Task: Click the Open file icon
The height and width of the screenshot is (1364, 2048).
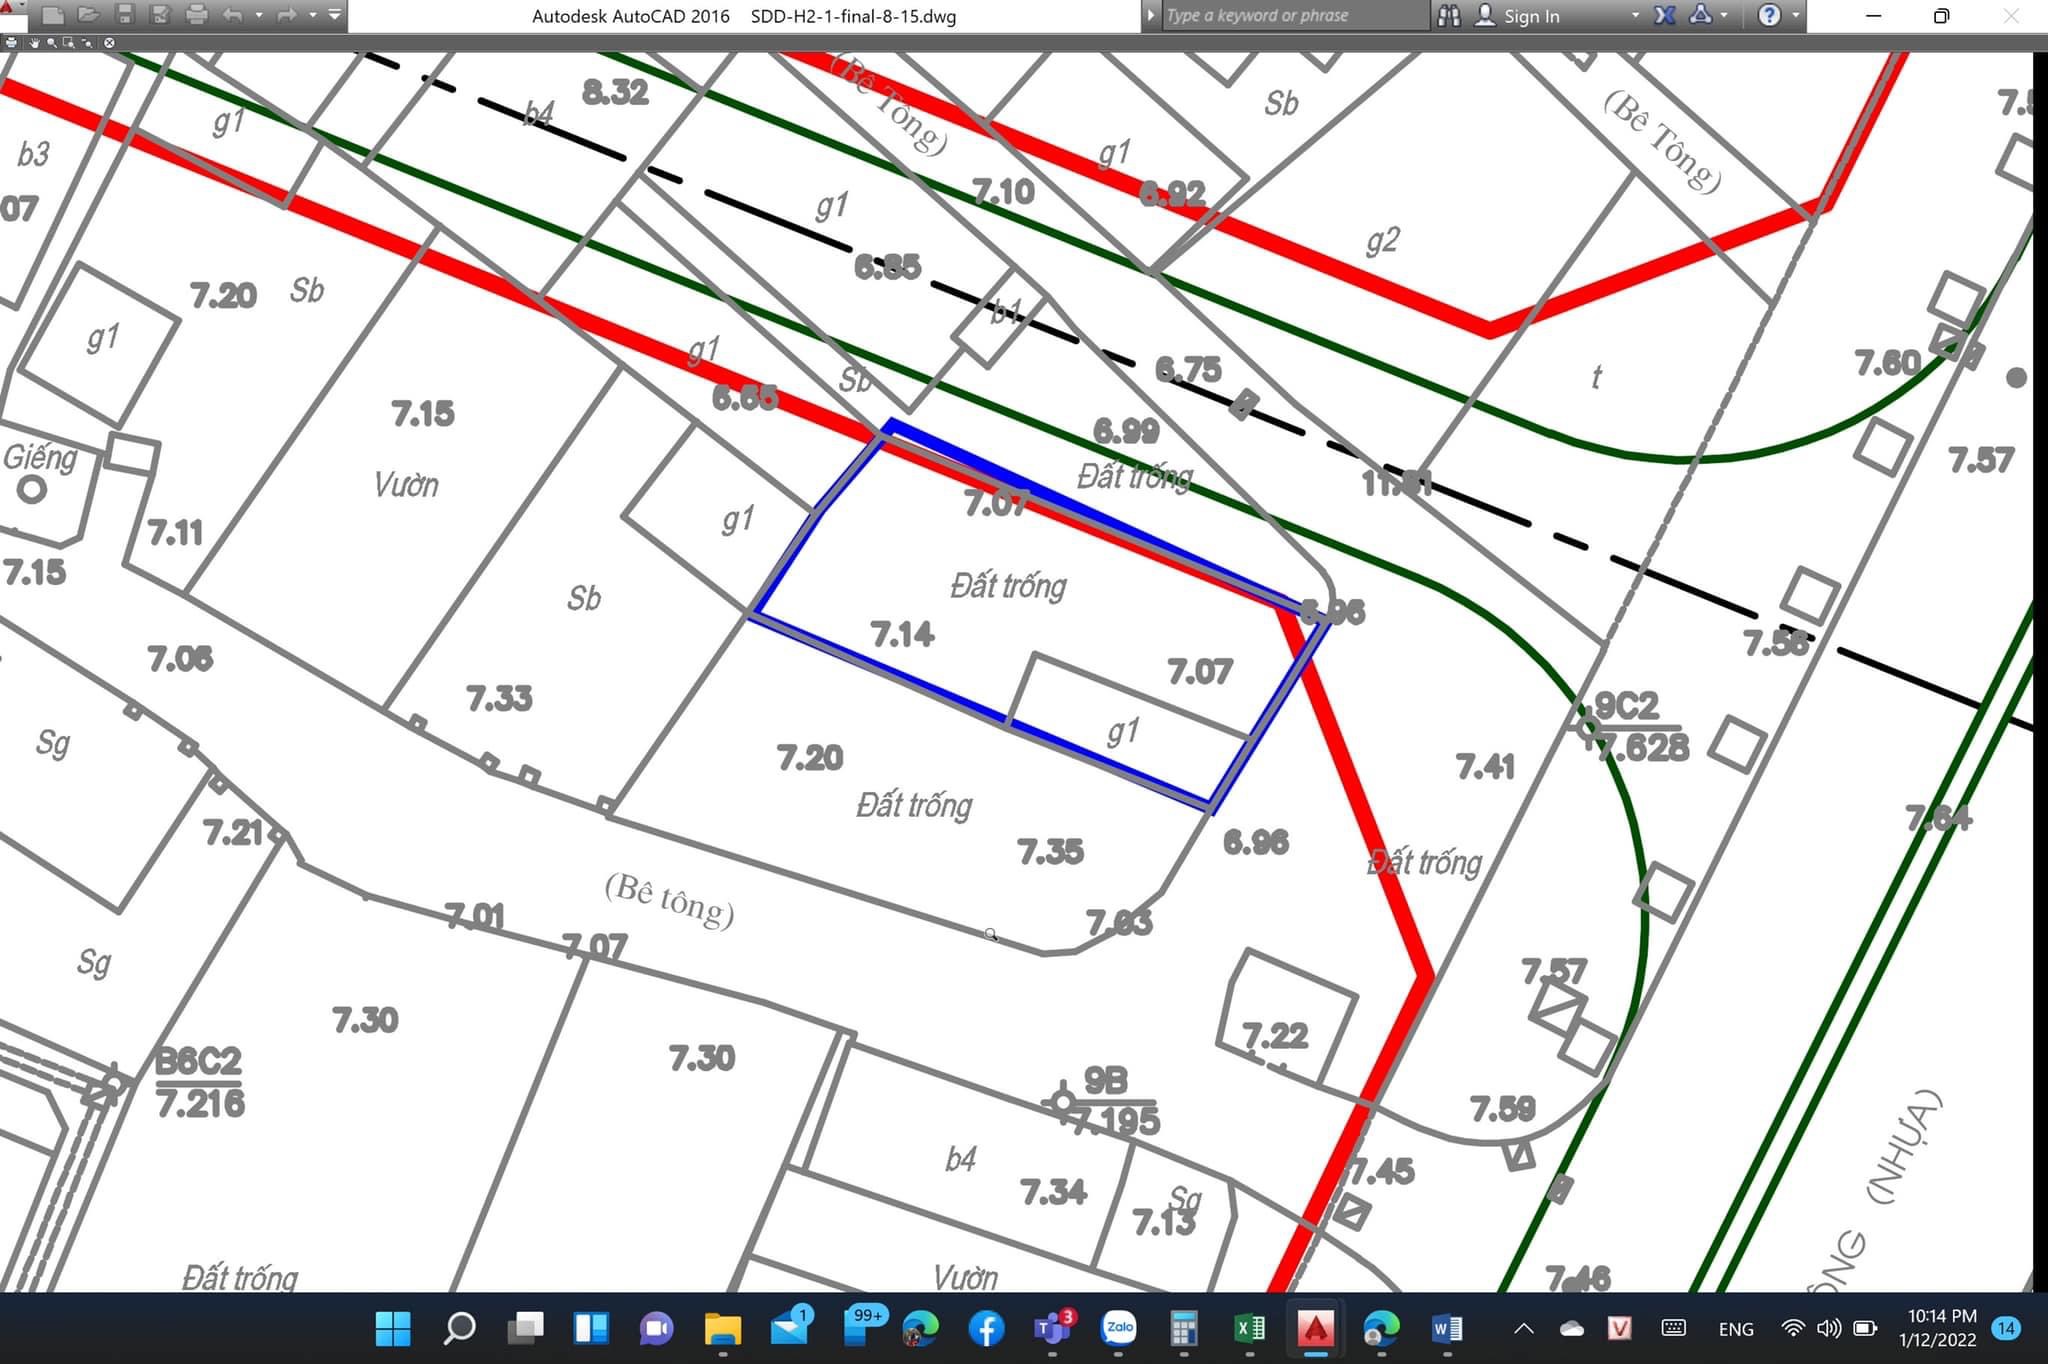Action: click(89, 15)
